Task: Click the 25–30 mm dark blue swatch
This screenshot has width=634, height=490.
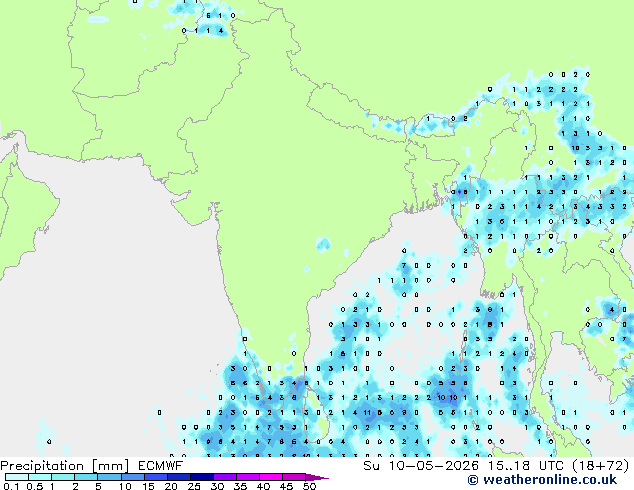Action: click(x=202, y=477)
